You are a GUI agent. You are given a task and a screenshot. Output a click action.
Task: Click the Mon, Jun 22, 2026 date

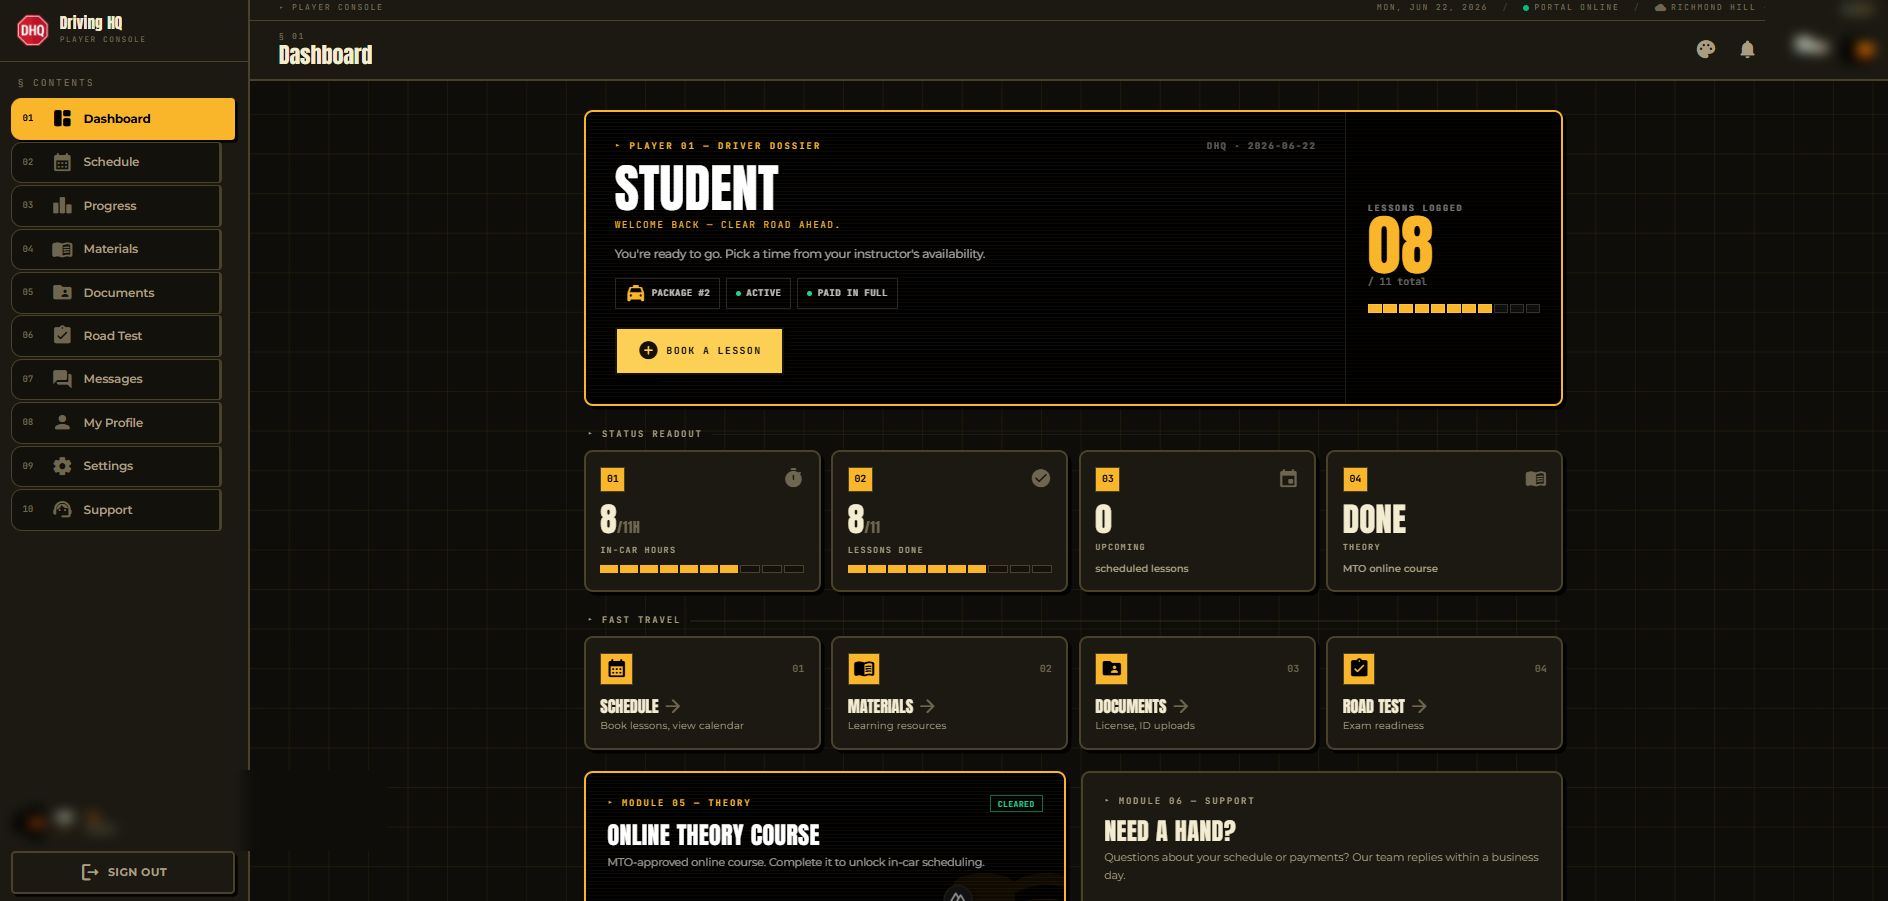[x=1432, y=7]
